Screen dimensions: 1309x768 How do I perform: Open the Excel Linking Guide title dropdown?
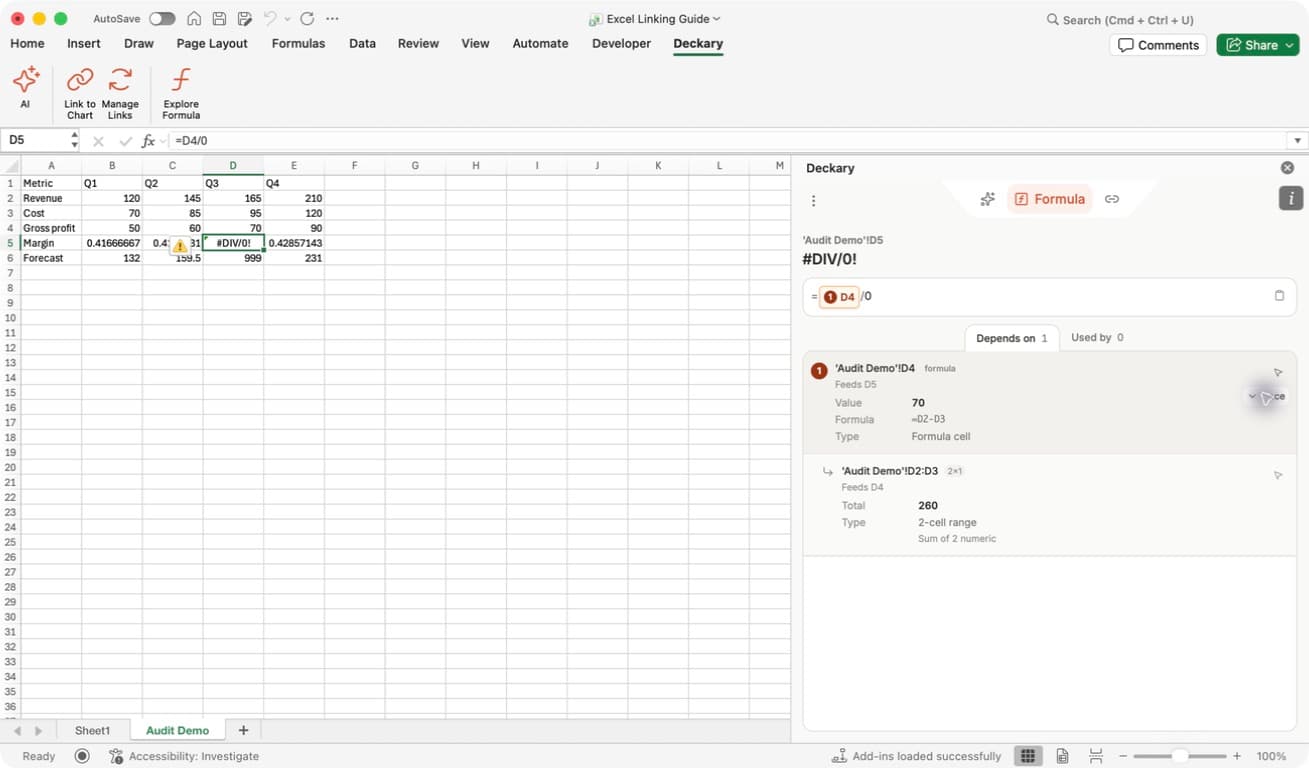tap(716, 19)
